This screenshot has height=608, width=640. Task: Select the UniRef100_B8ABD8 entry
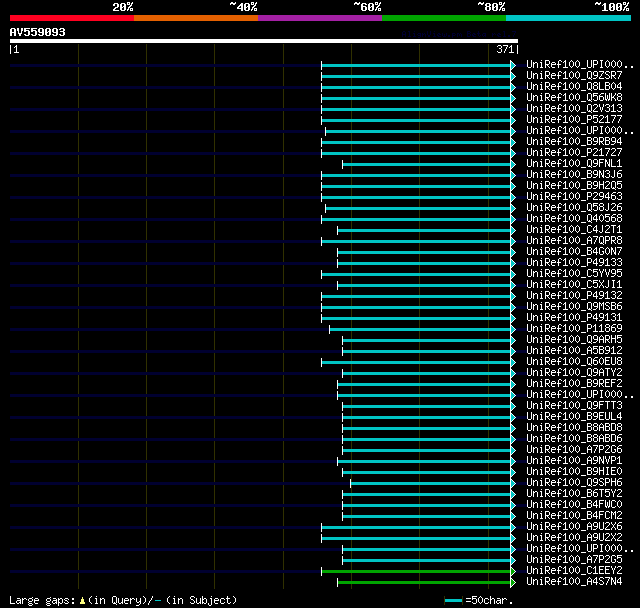pos(574,428)
